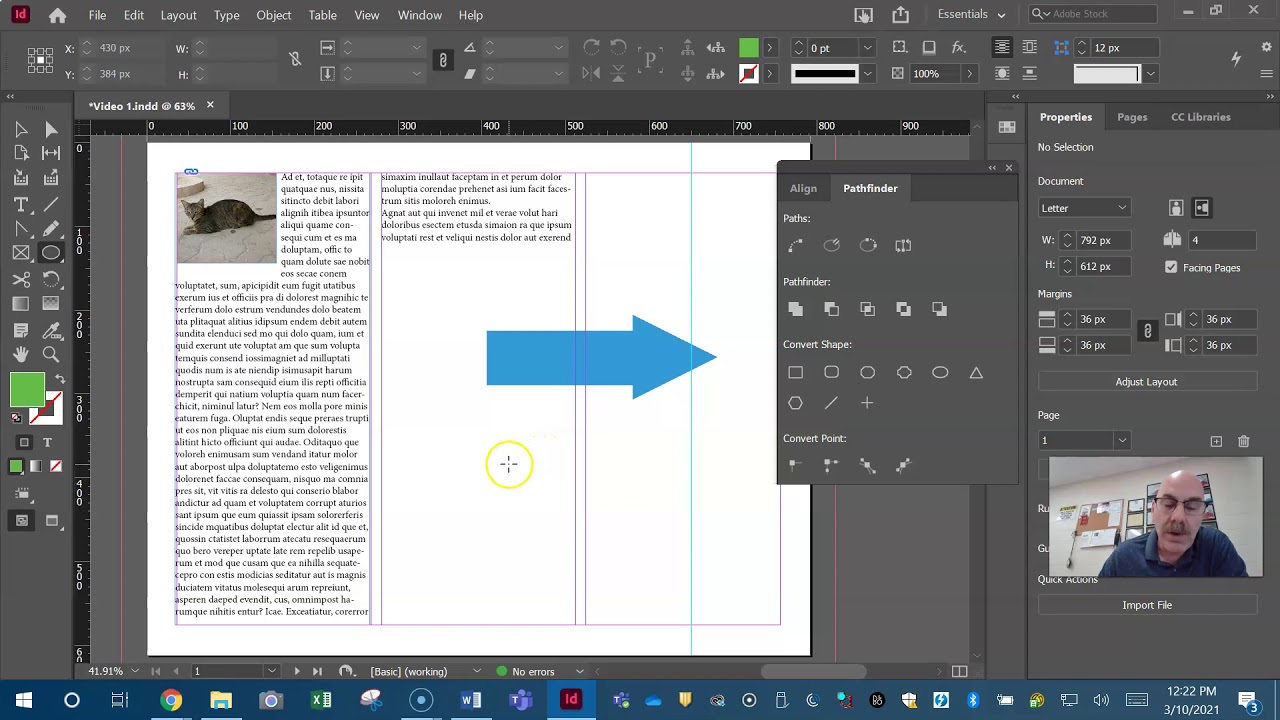Open the Letter page size dropdown
Viewport: 1280px width, 720px height.
pos(1084,208)
